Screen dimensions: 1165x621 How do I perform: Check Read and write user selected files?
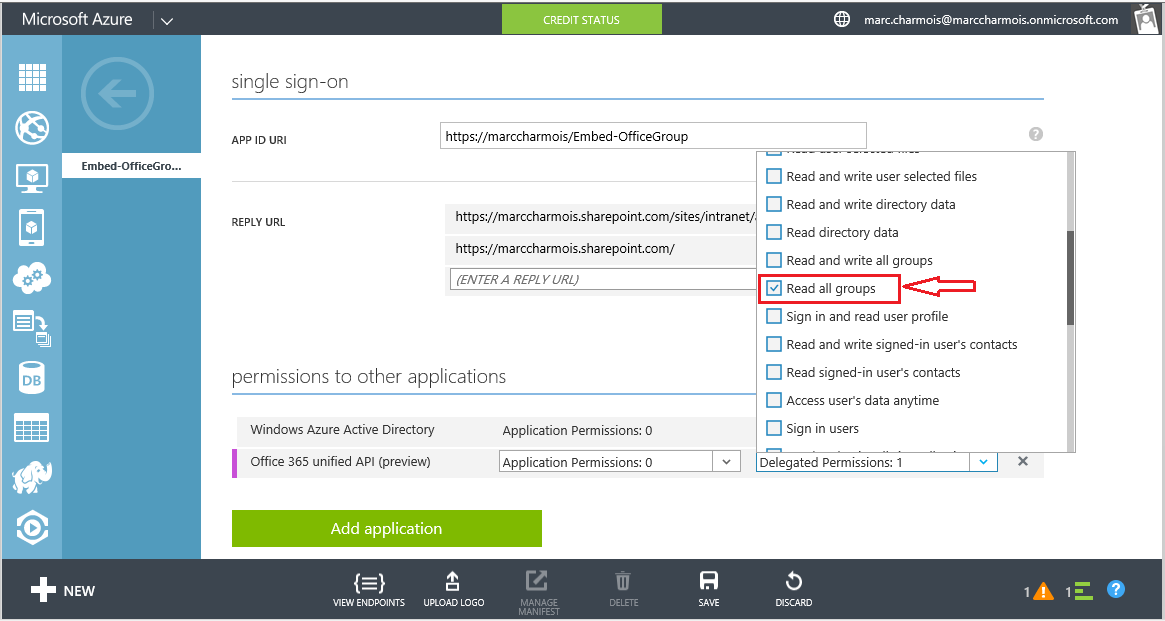pos(773,176)
